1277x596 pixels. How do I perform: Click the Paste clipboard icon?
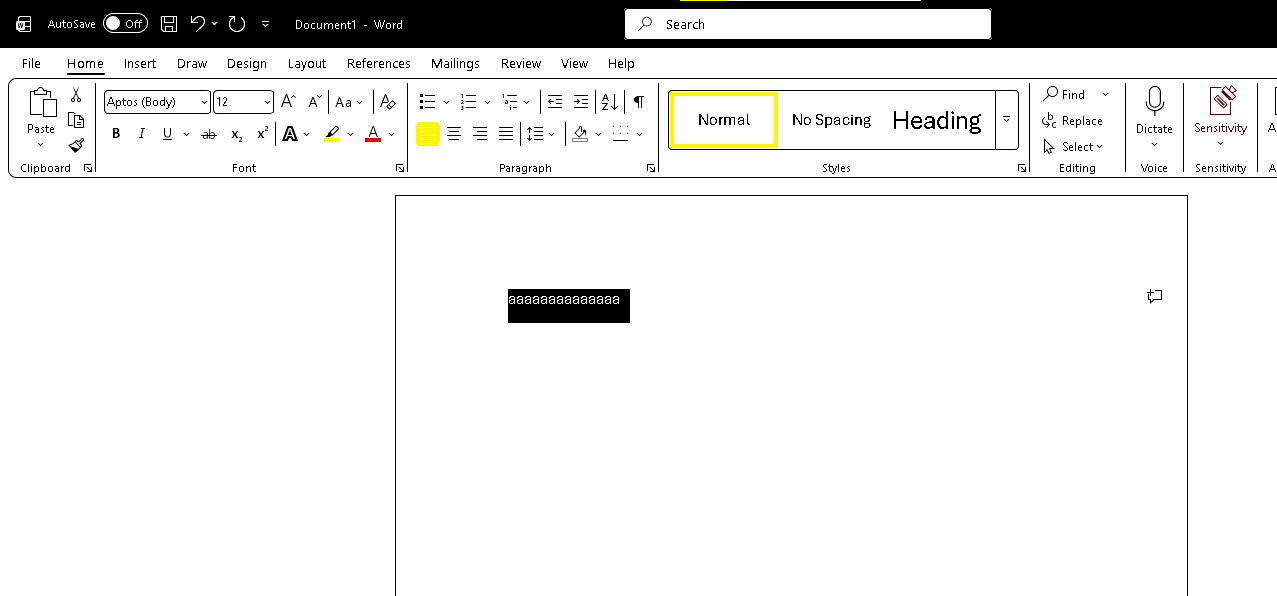click(41, 103)
